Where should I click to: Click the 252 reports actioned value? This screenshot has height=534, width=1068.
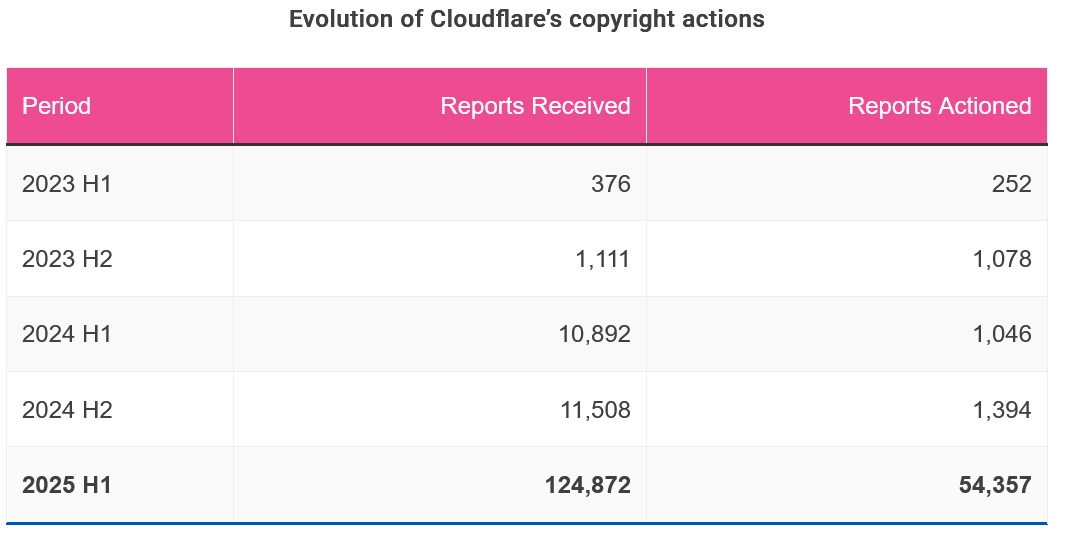pyautogui.click(x=1011, y=183)
